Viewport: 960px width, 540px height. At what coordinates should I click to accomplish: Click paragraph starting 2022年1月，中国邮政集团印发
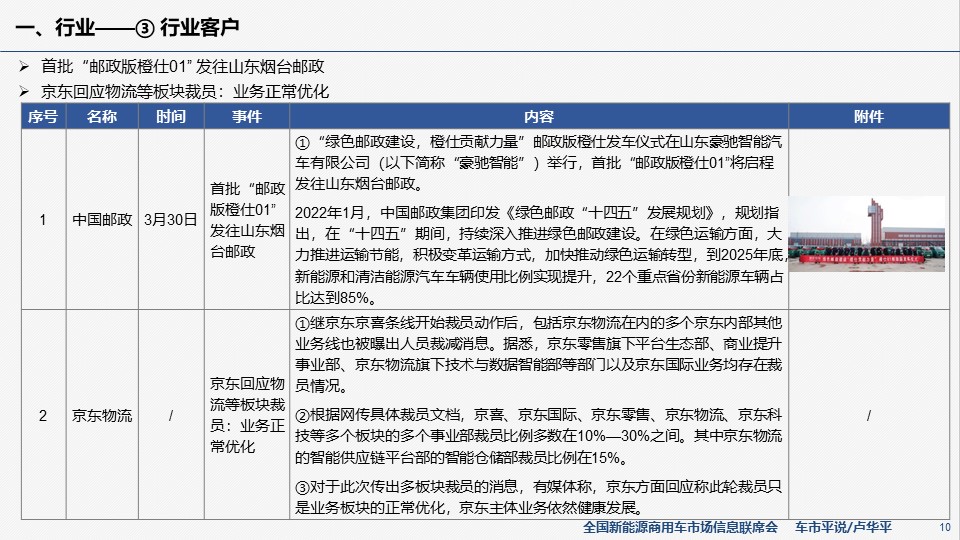pos(539,255)
